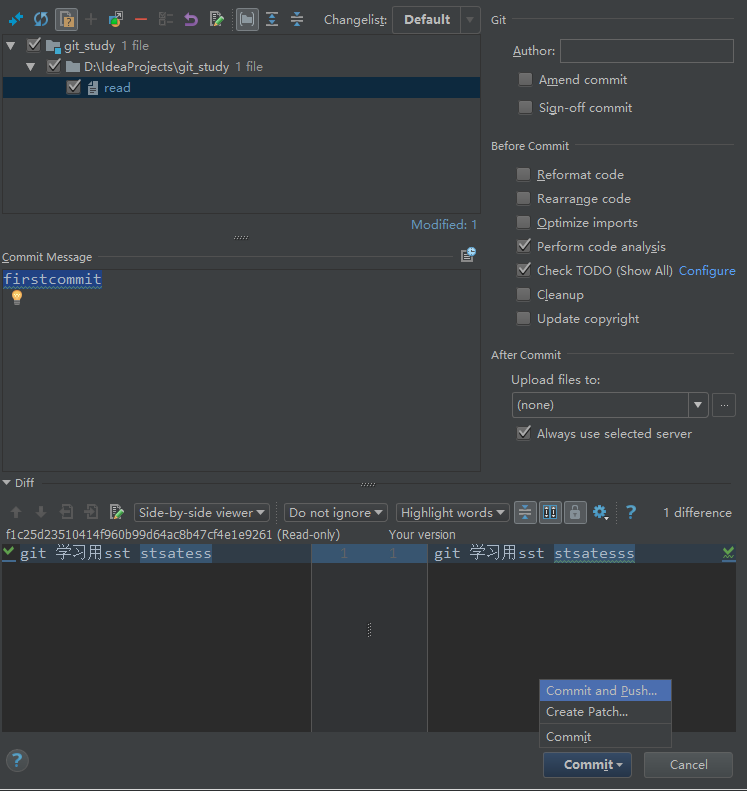747x791 pixels.
Task: Click the Configure link
Action: [x=707, y=271]
